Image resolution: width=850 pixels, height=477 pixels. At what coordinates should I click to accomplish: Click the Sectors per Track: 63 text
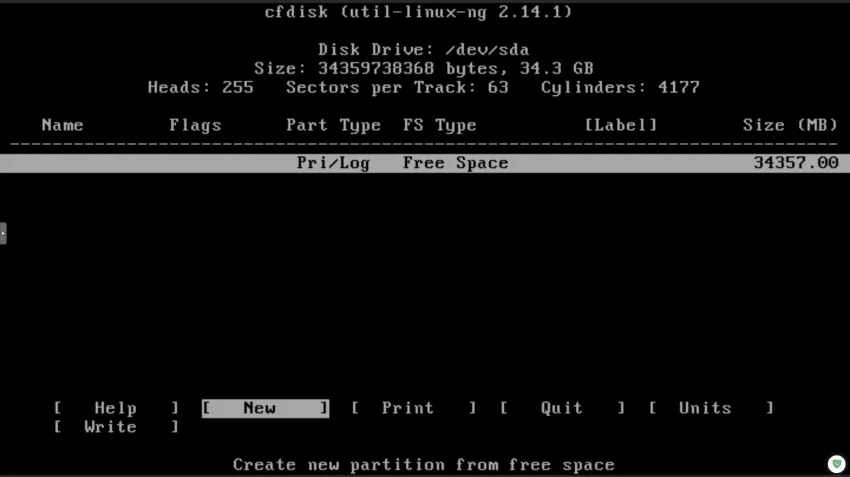[x=397, y=88]
